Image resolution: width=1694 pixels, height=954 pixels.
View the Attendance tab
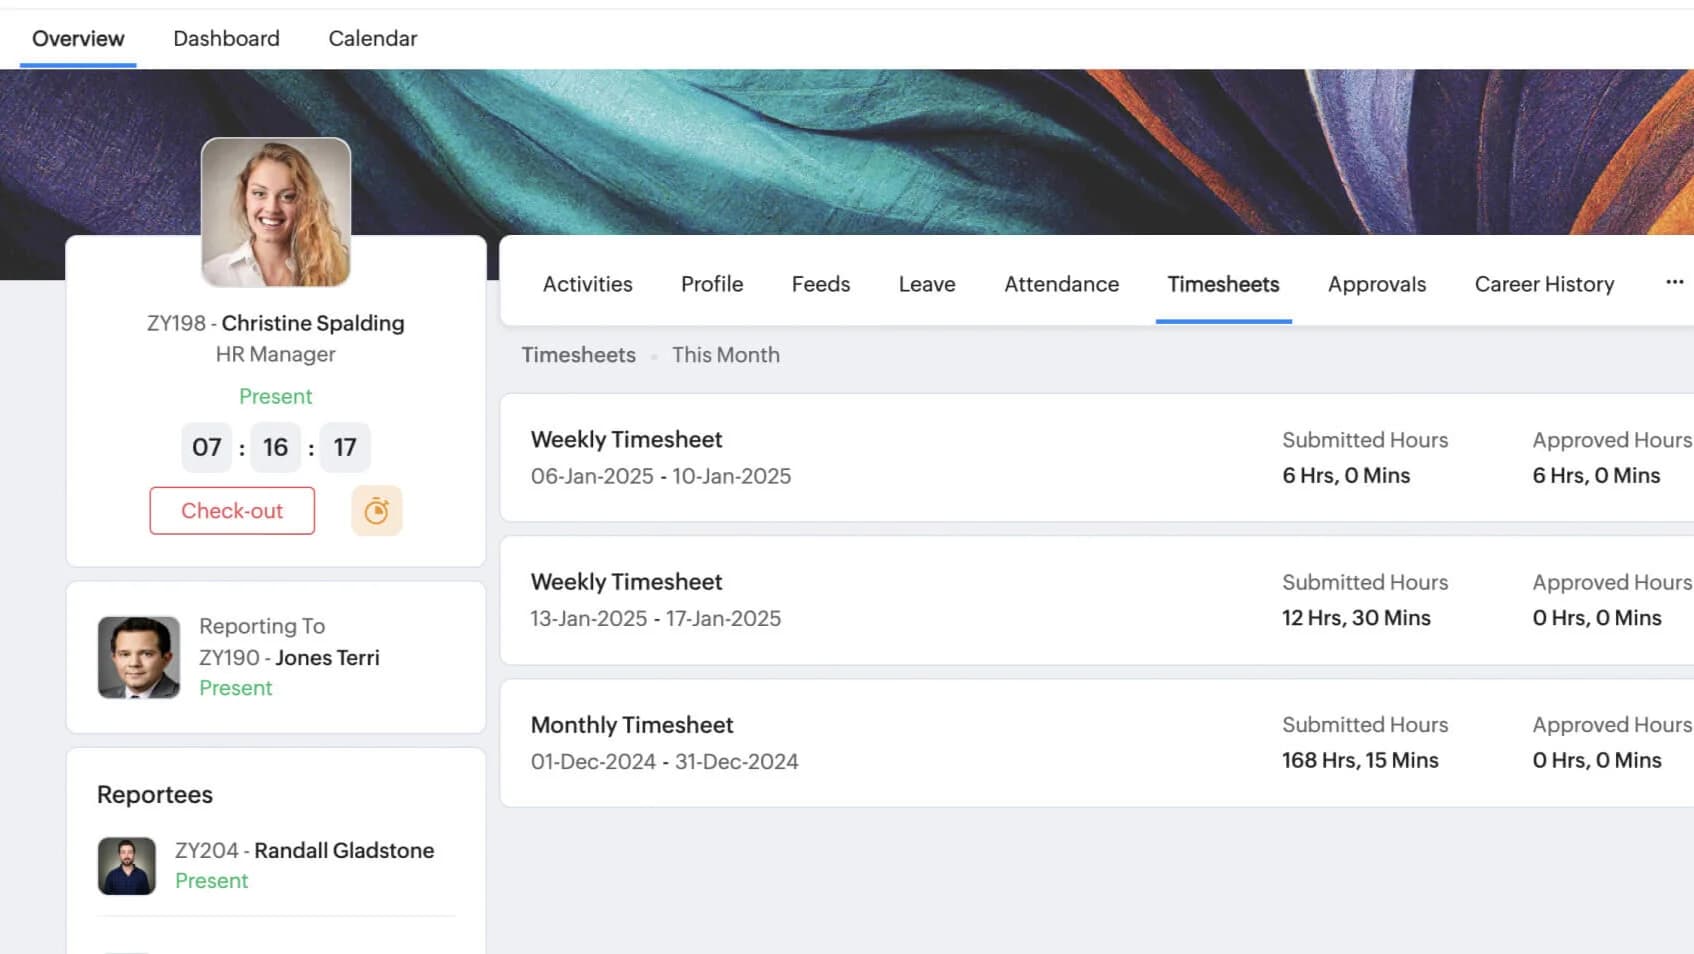coord(1062,284)
